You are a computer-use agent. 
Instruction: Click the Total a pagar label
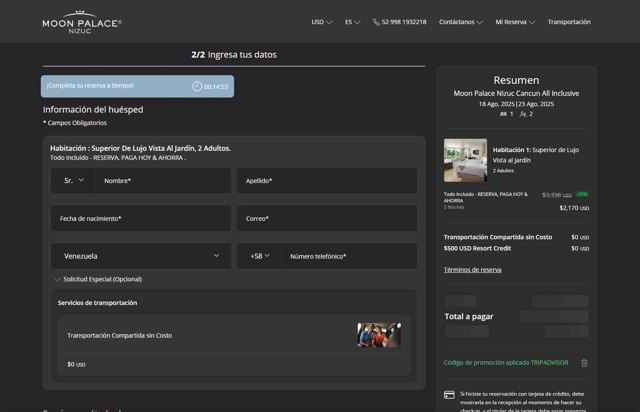click(x=469, y=316)
